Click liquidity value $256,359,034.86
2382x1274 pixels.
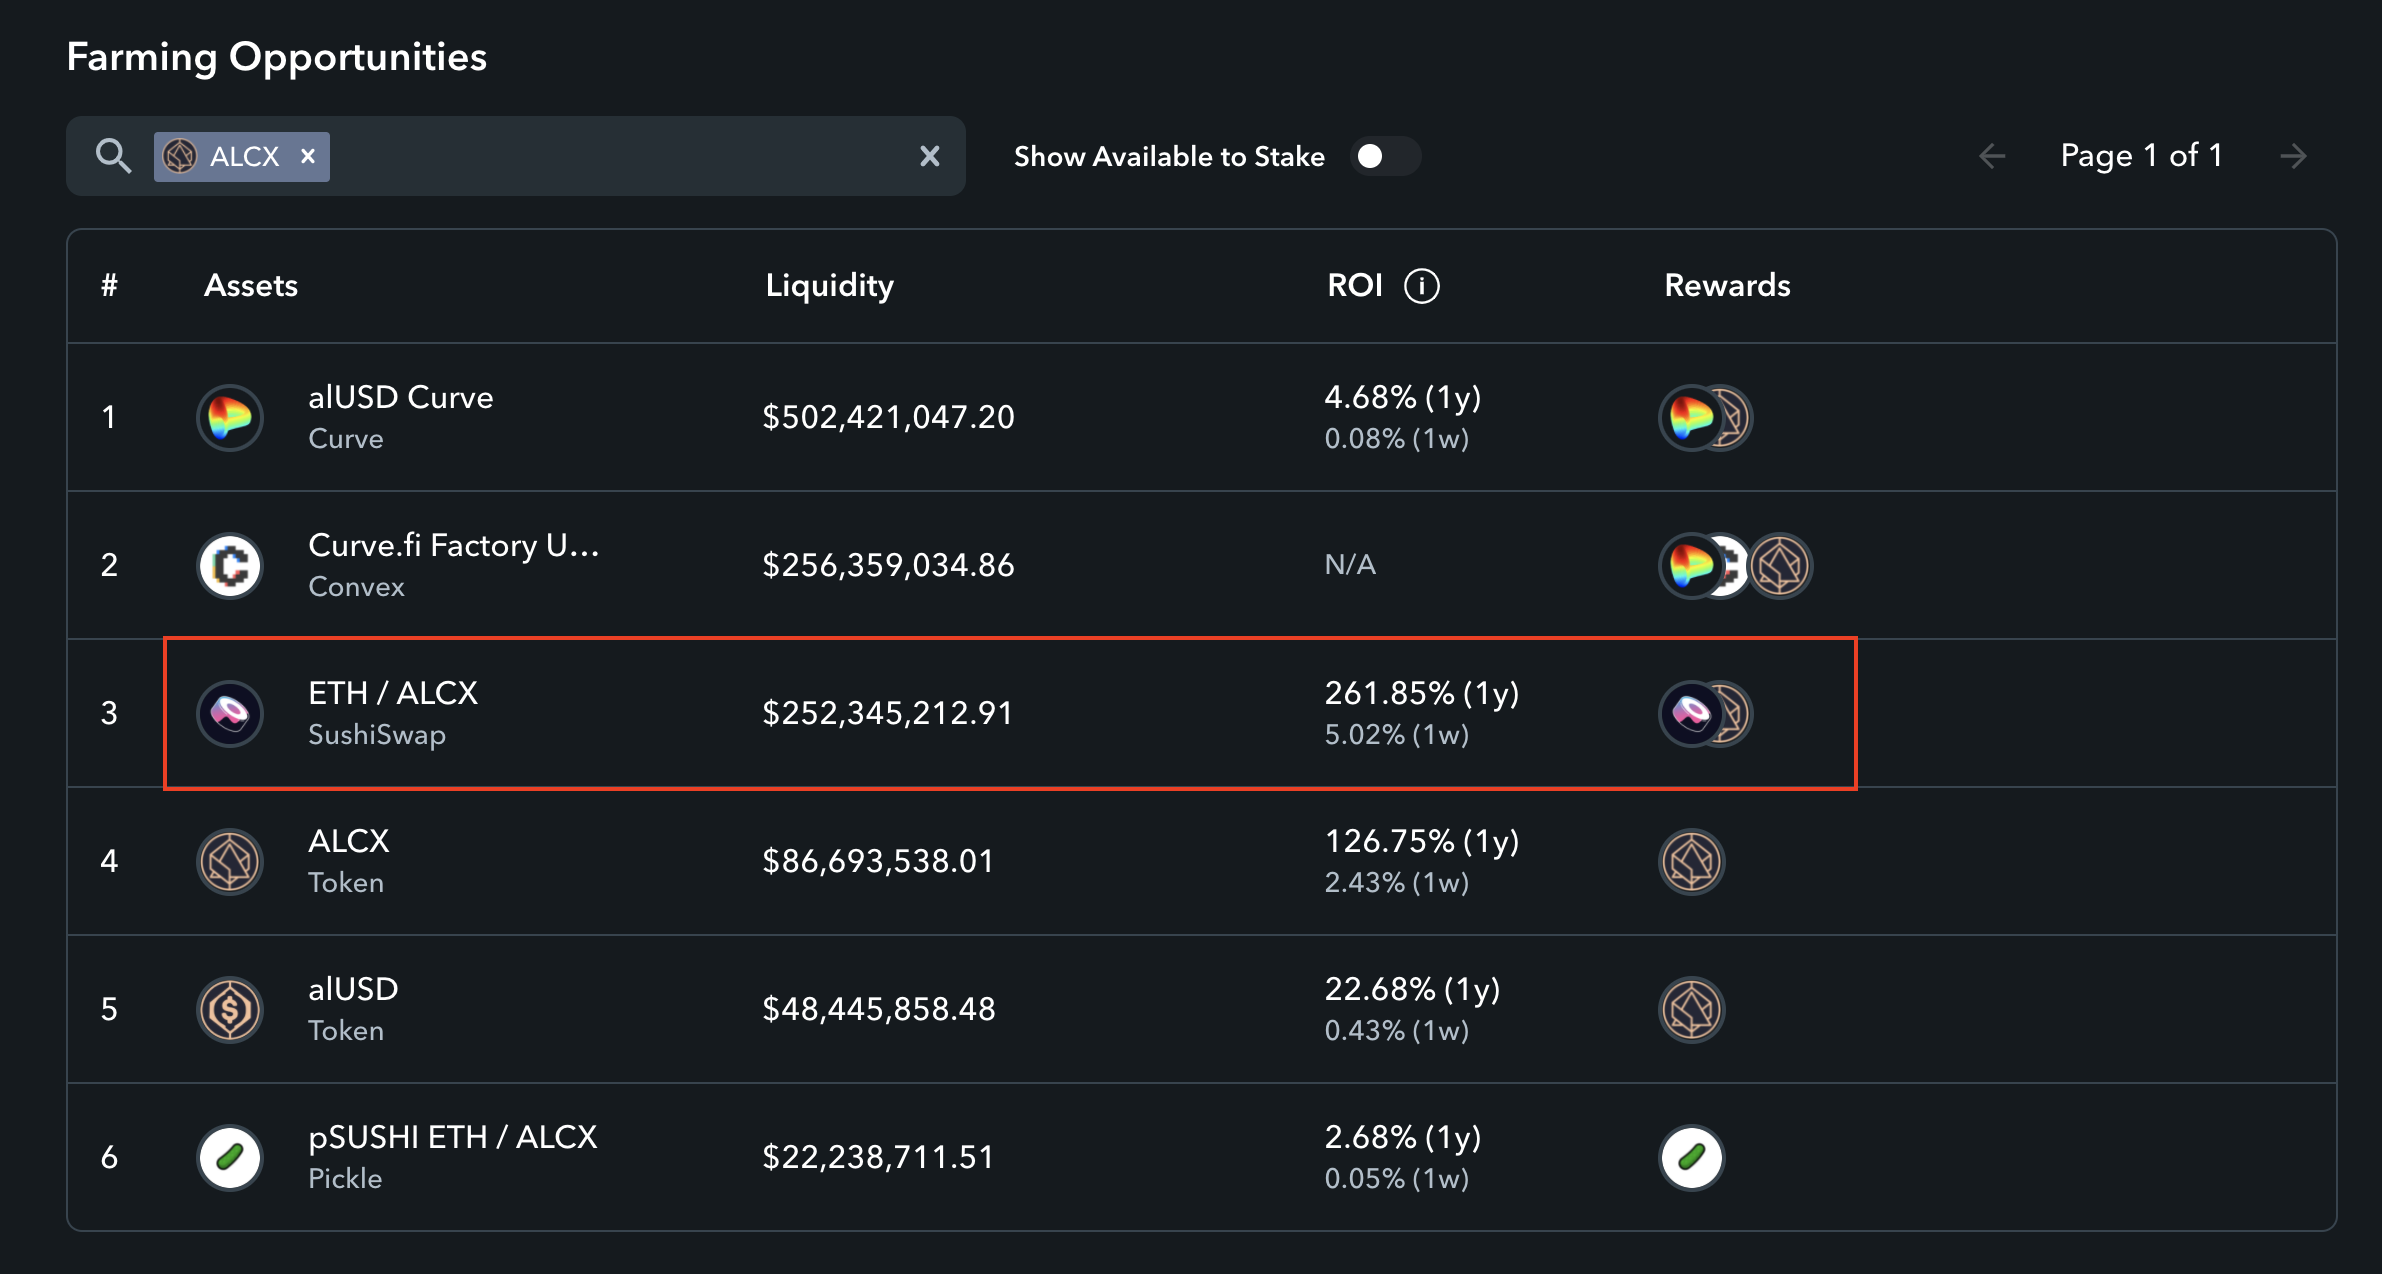pos(888,565)
